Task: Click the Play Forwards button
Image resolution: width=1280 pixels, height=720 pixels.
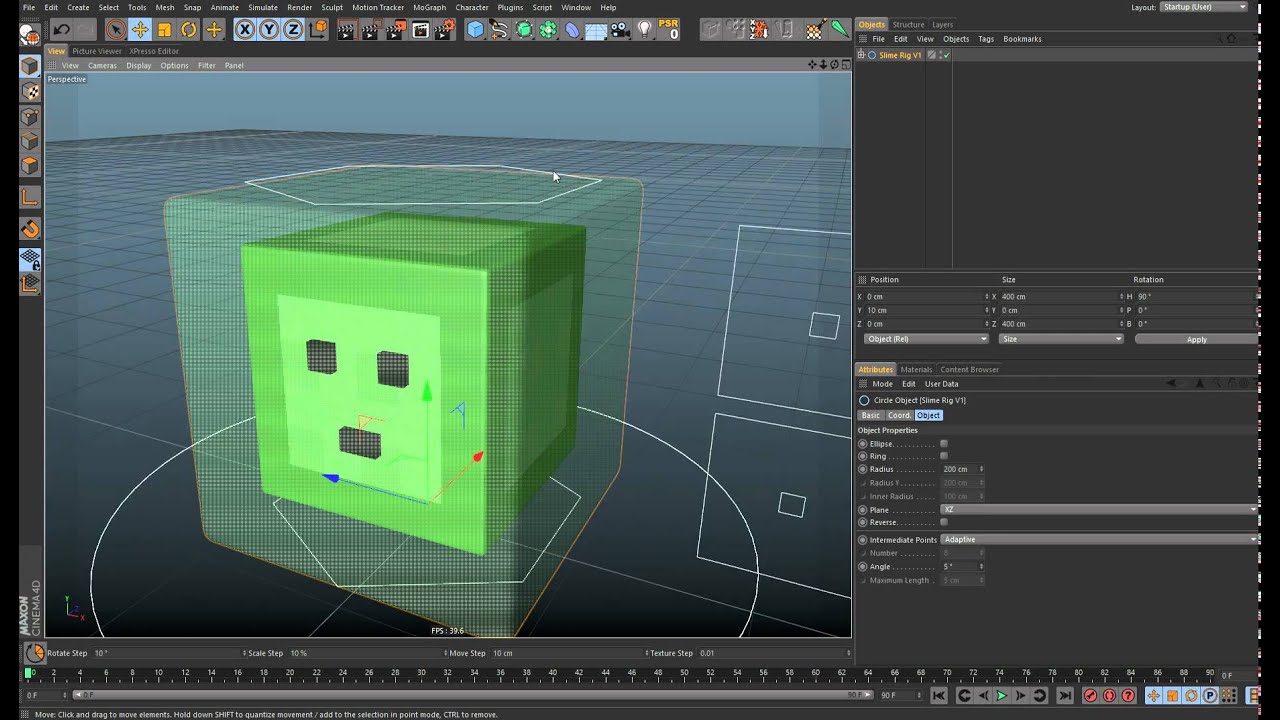Action: [1001, 695]
